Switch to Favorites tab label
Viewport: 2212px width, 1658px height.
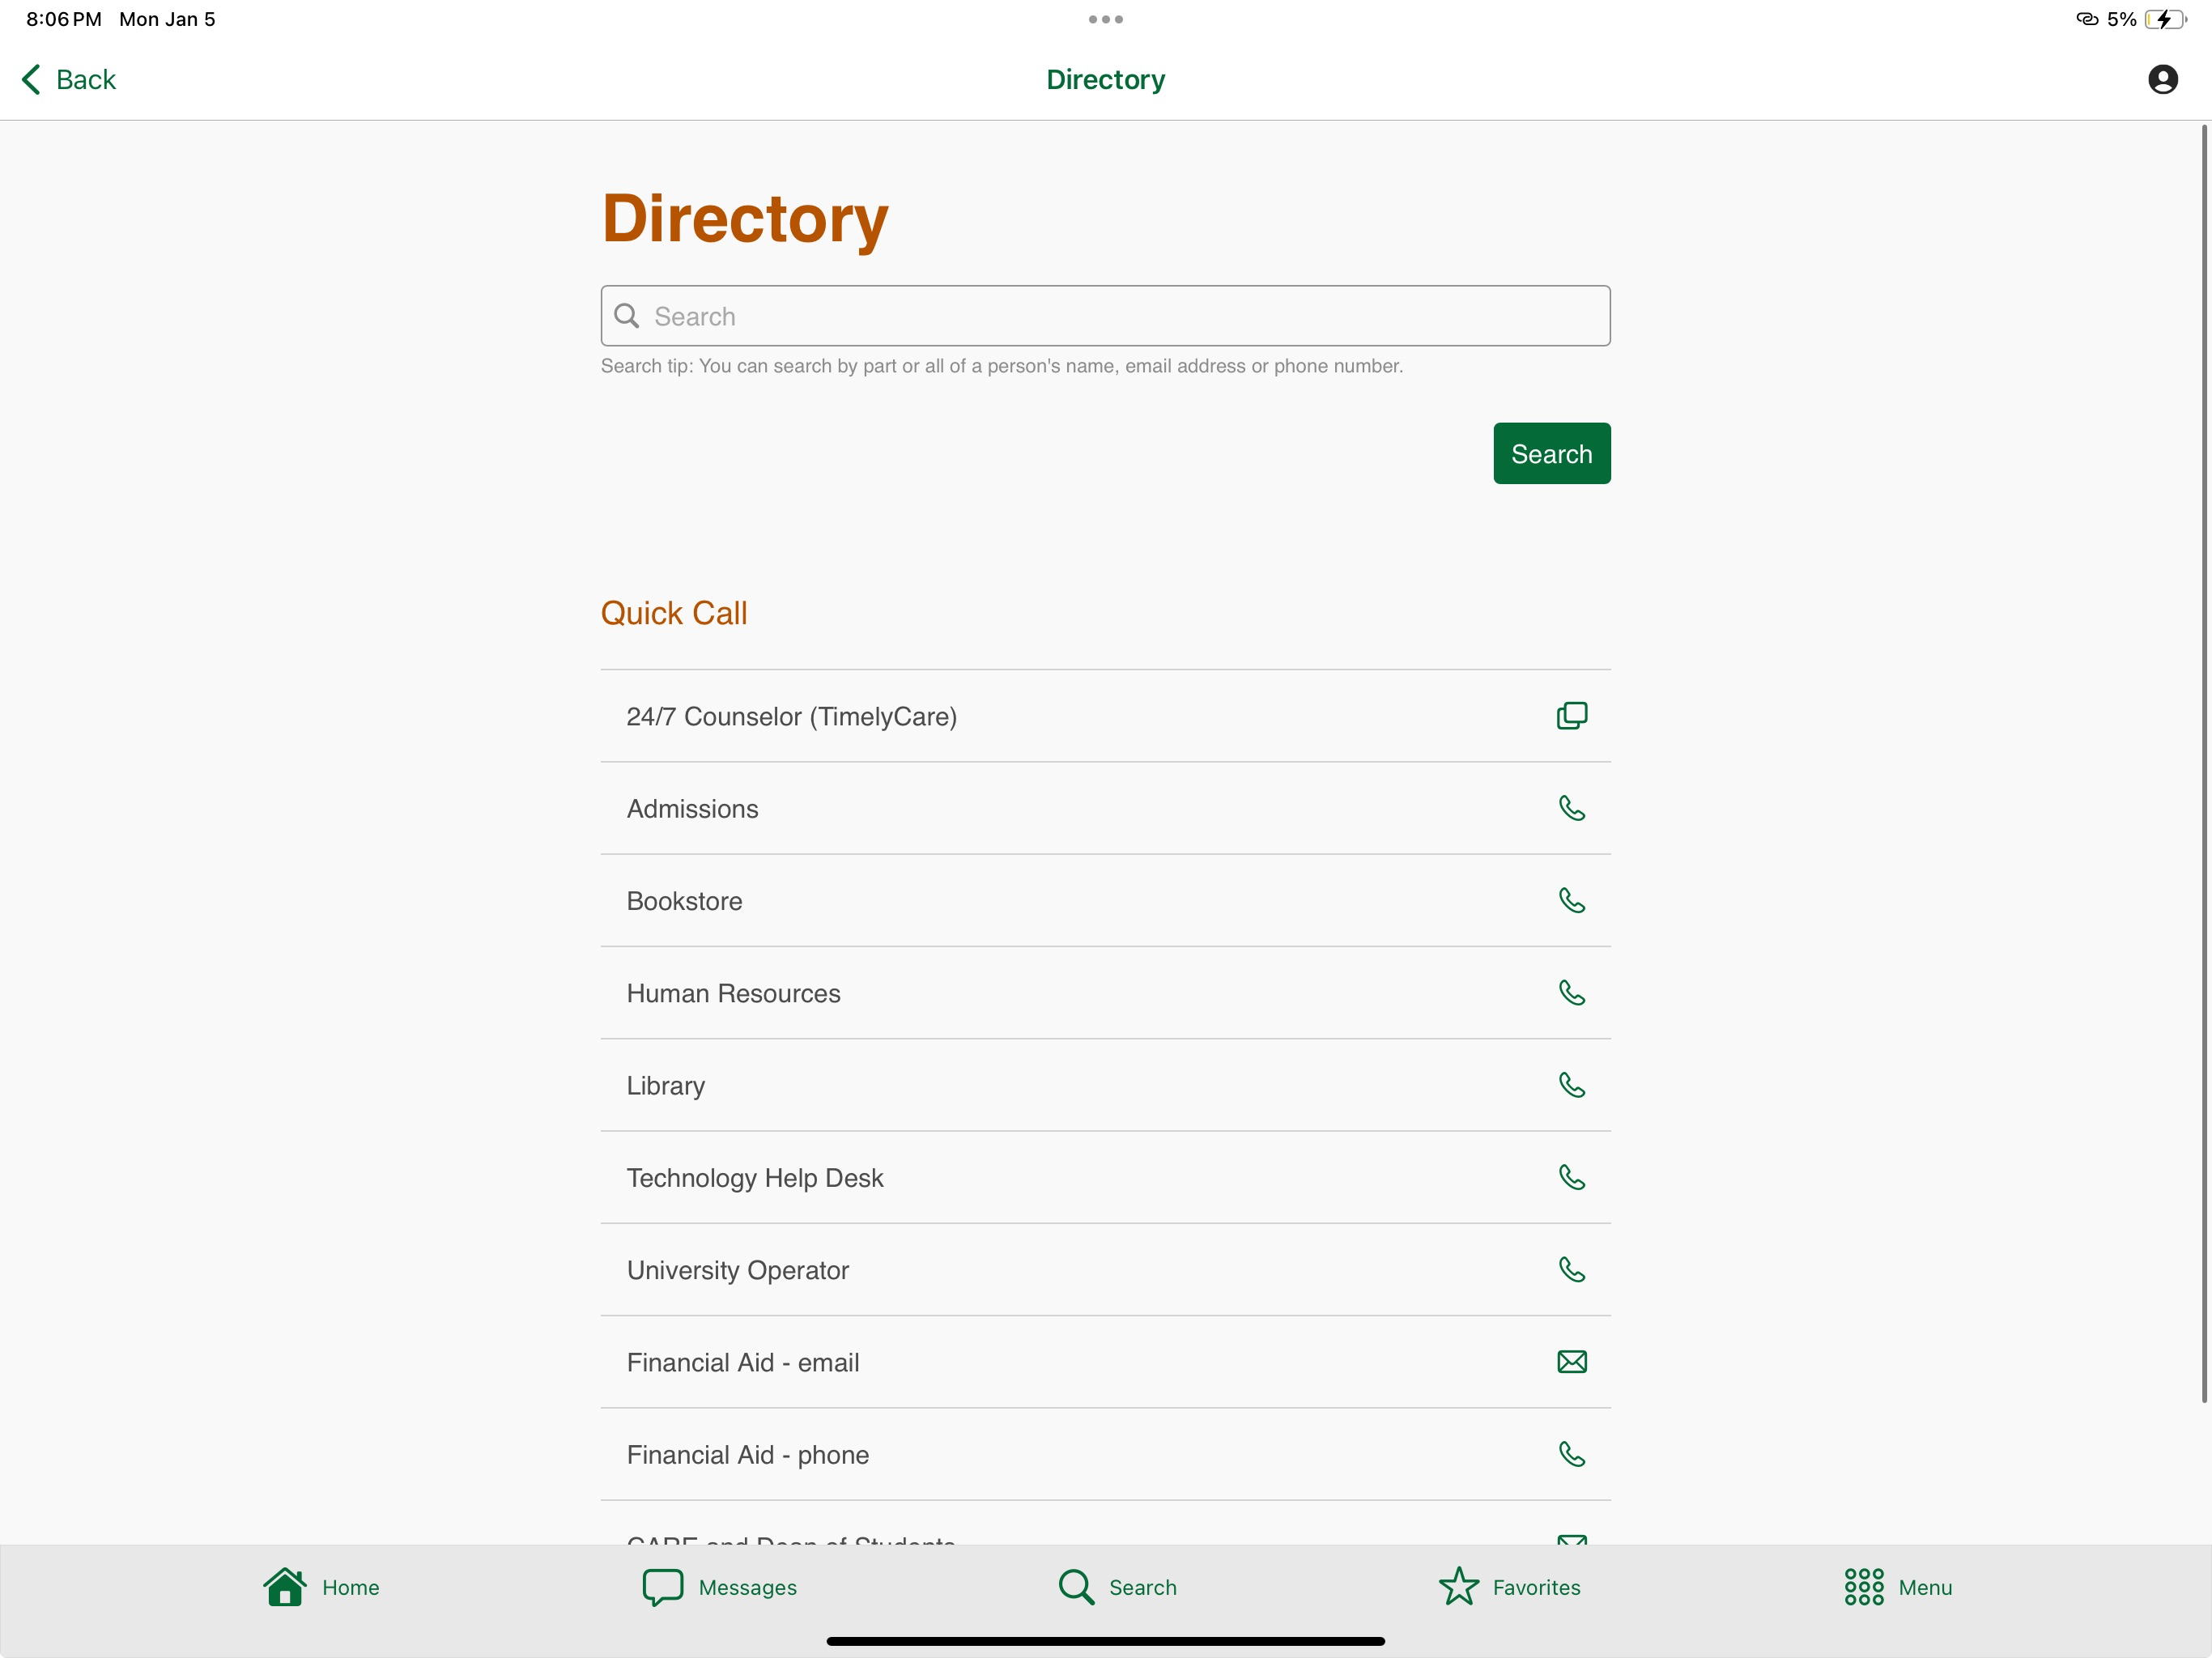click(x=1536, y=1588)
